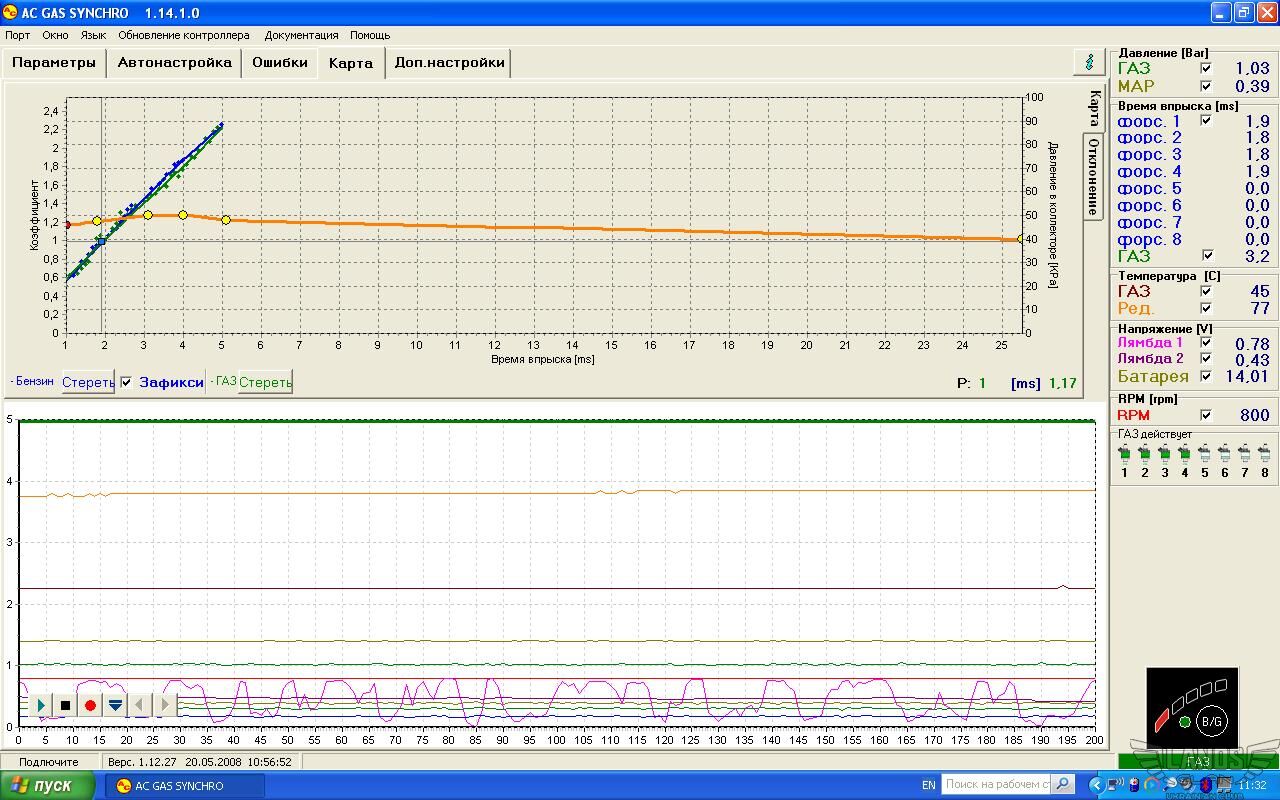Stop the oscilloscope with the black square
Screen dimensions: 1280x800
[66, 705]
